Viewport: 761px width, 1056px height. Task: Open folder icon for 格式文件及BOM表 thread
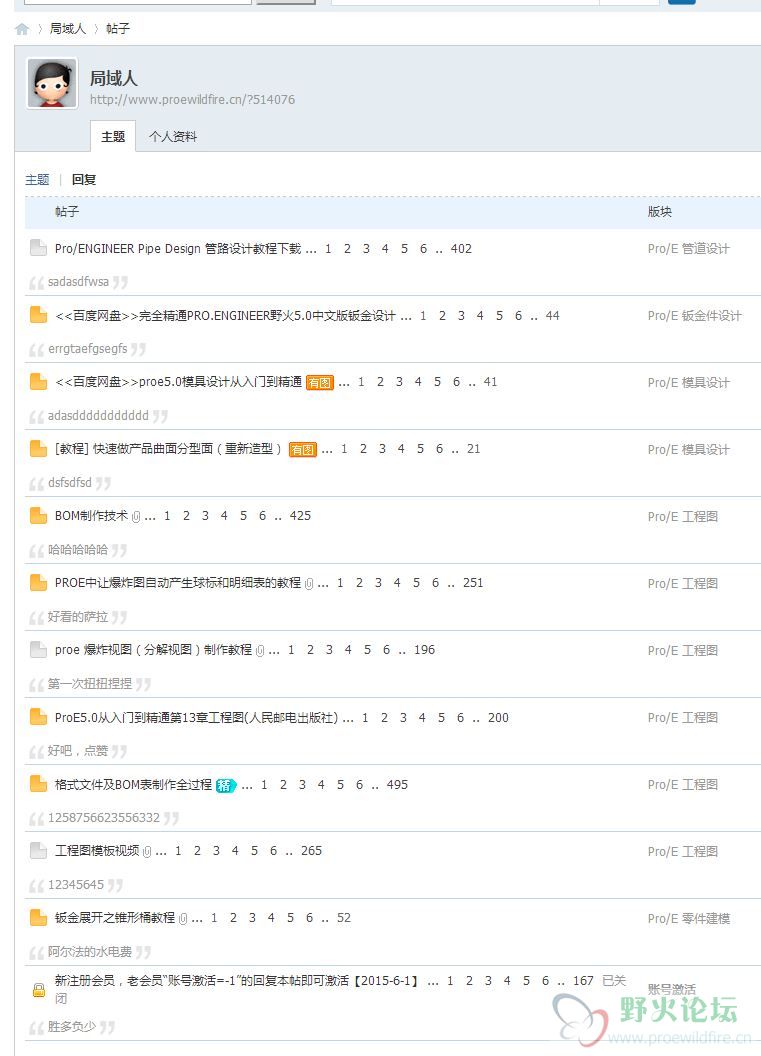pyautogui.click(x=38, y=784)
